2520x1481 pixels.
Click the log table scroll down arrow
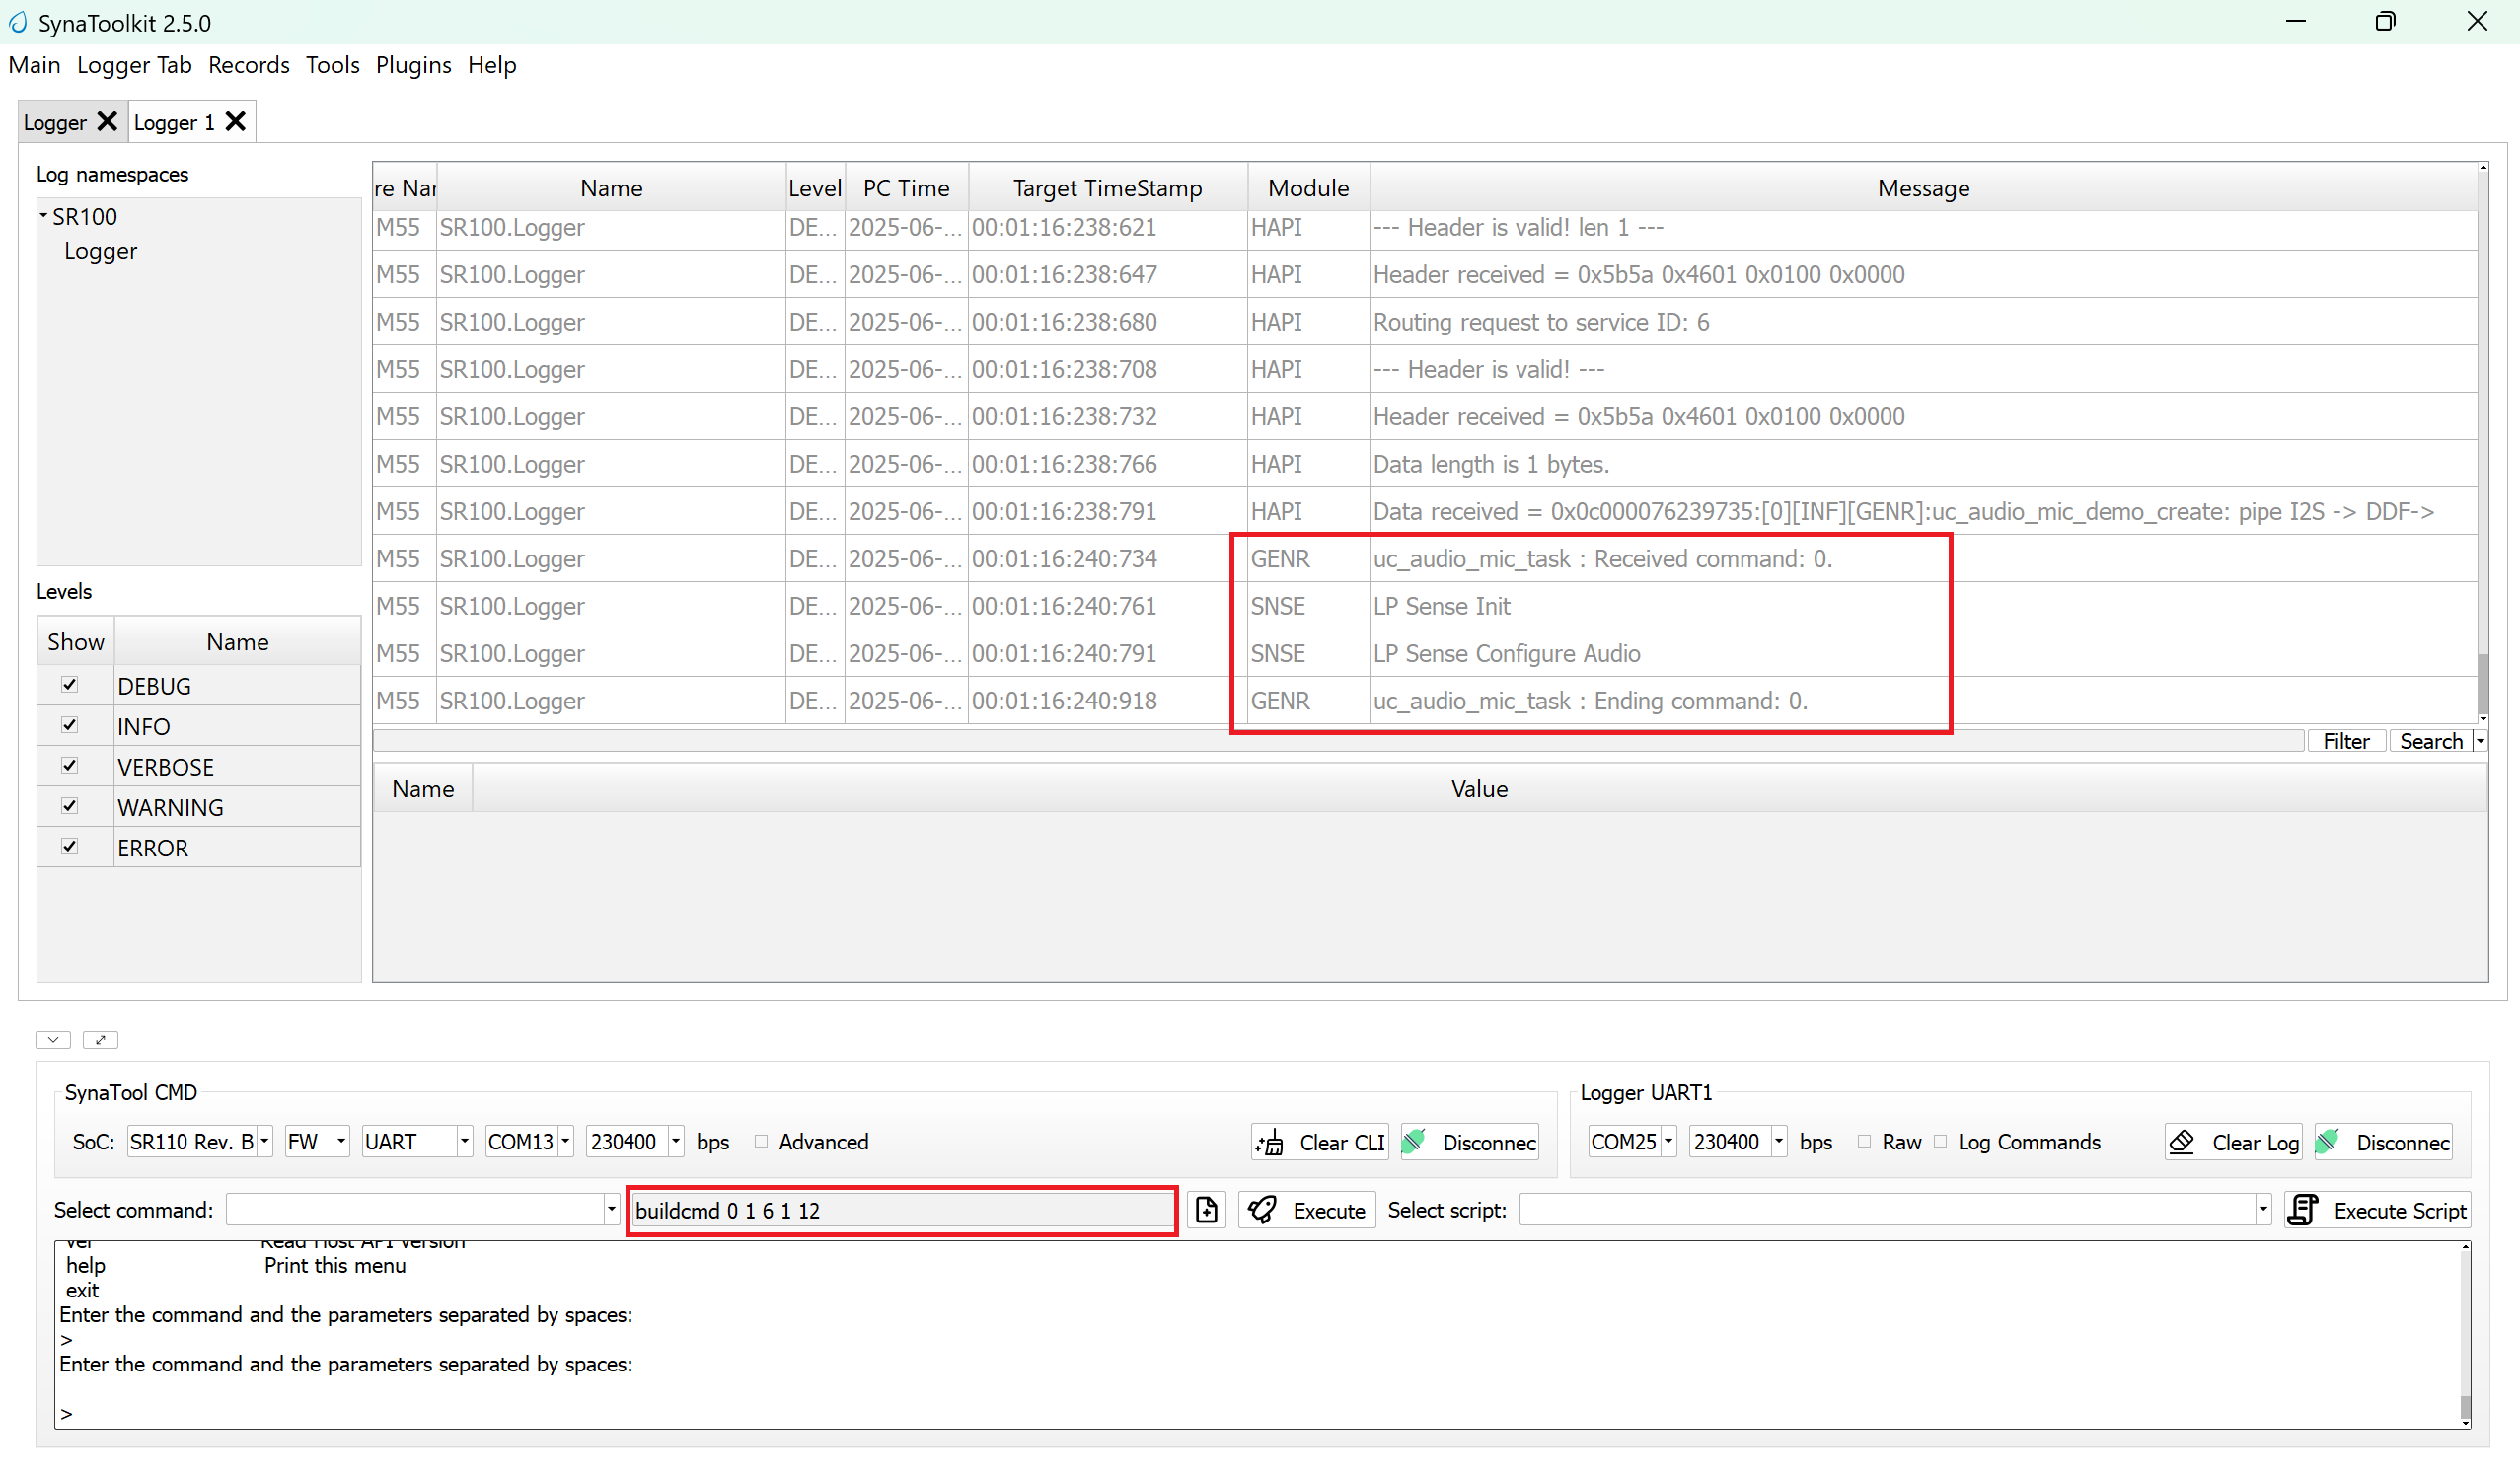point(2483,718)
